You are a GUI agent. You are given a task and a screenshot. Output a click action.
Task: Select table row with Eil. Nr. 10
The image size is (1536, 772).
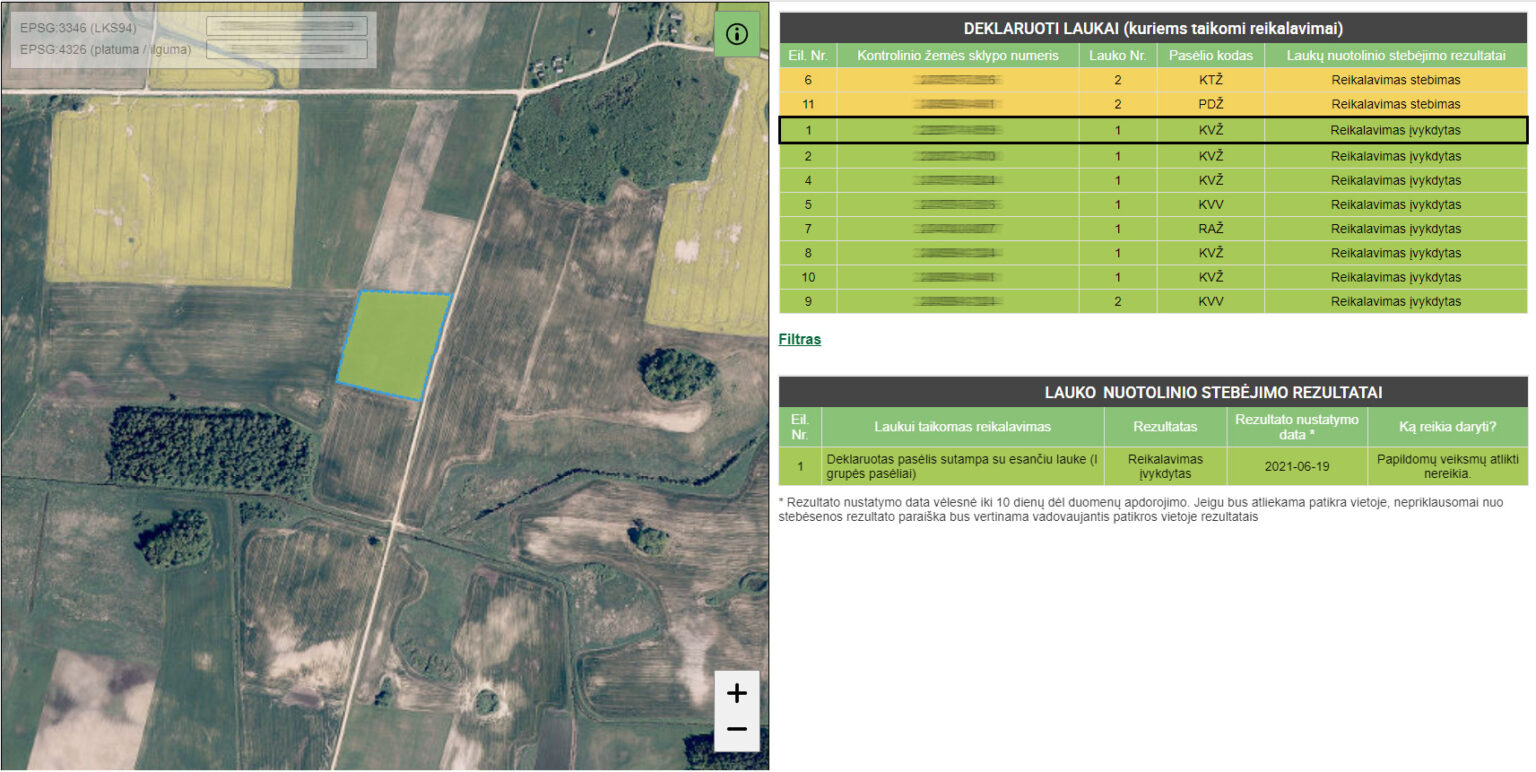click(1152, 277)
